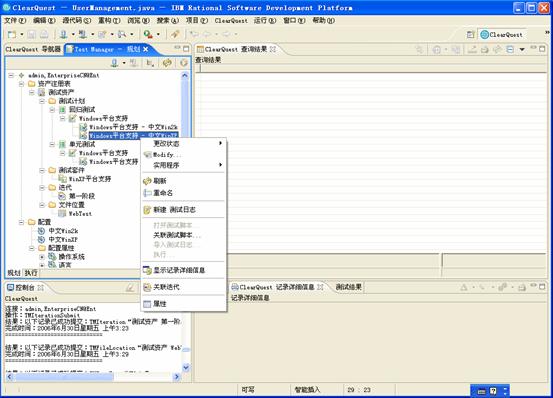Click the console horizontal scrollbar thumb
This screenshot has height=398, width=553.
(x=64, y=377)
